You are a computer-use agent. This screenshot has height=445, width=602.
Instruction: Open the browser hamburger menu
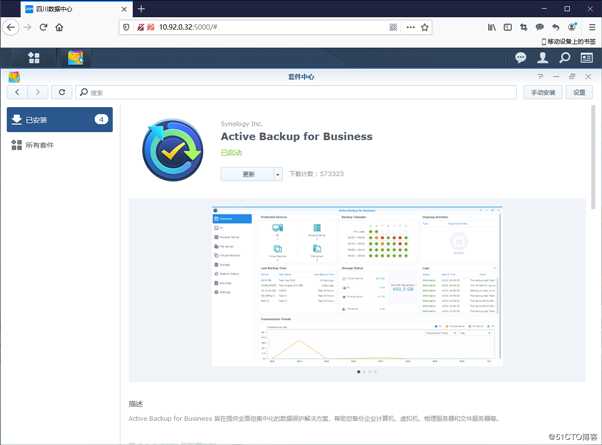click(x=592, y=27)
